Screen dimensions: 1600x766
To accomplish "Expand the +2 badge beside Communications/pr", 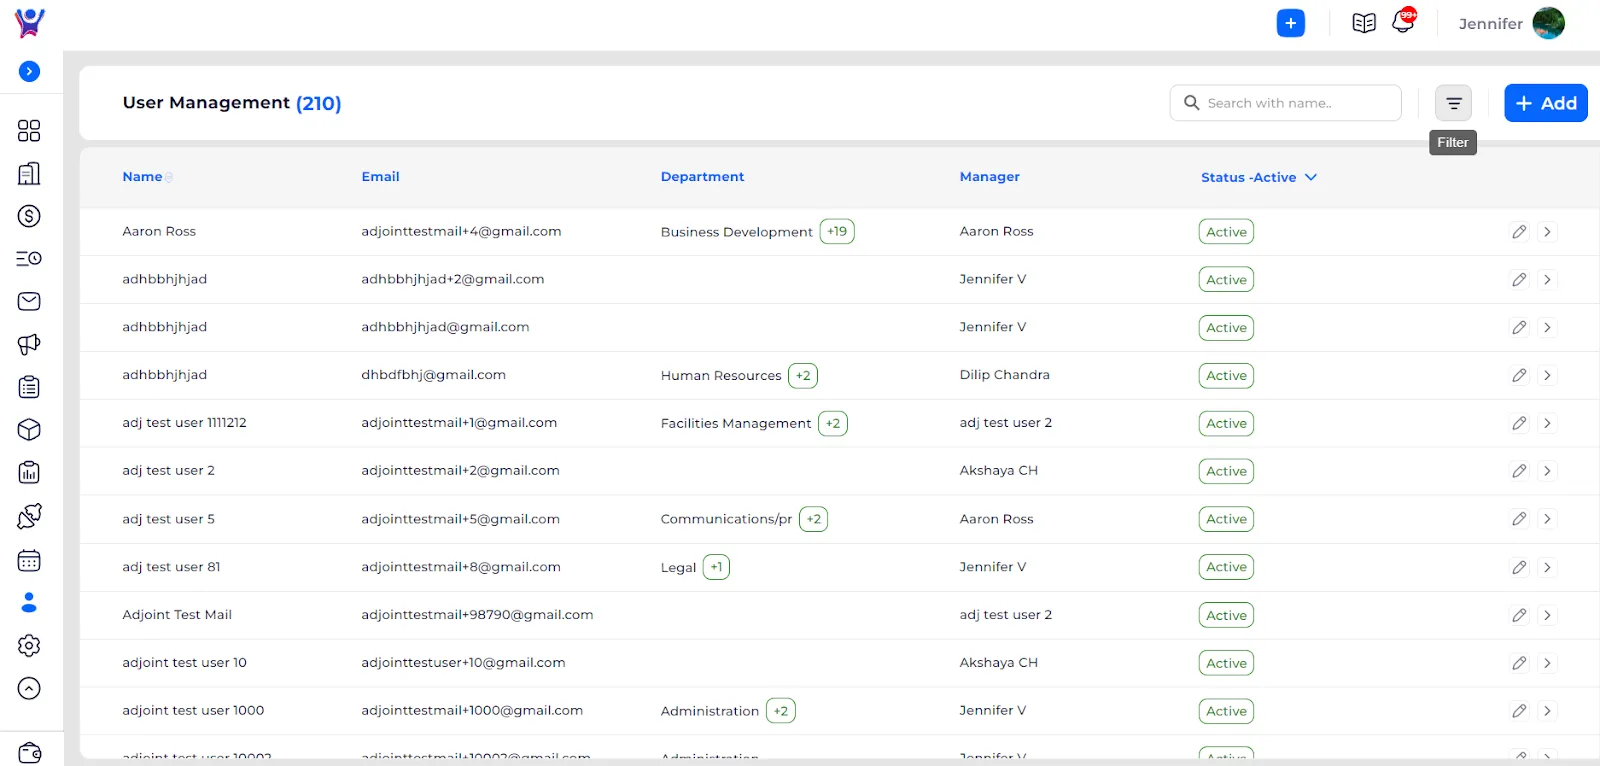I will click(814, 519).
